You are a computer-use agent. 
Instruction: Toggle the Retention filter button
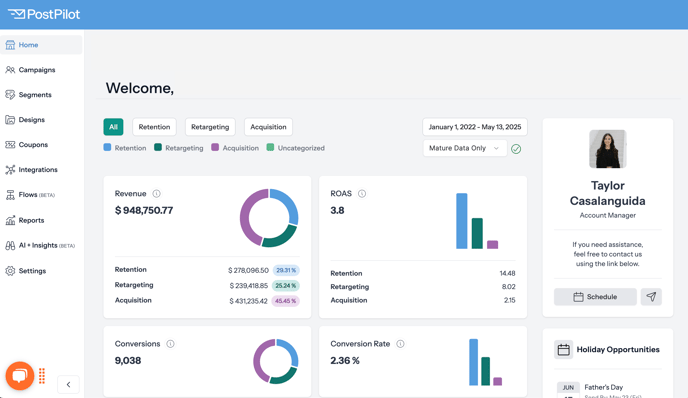tap(154, 127)
